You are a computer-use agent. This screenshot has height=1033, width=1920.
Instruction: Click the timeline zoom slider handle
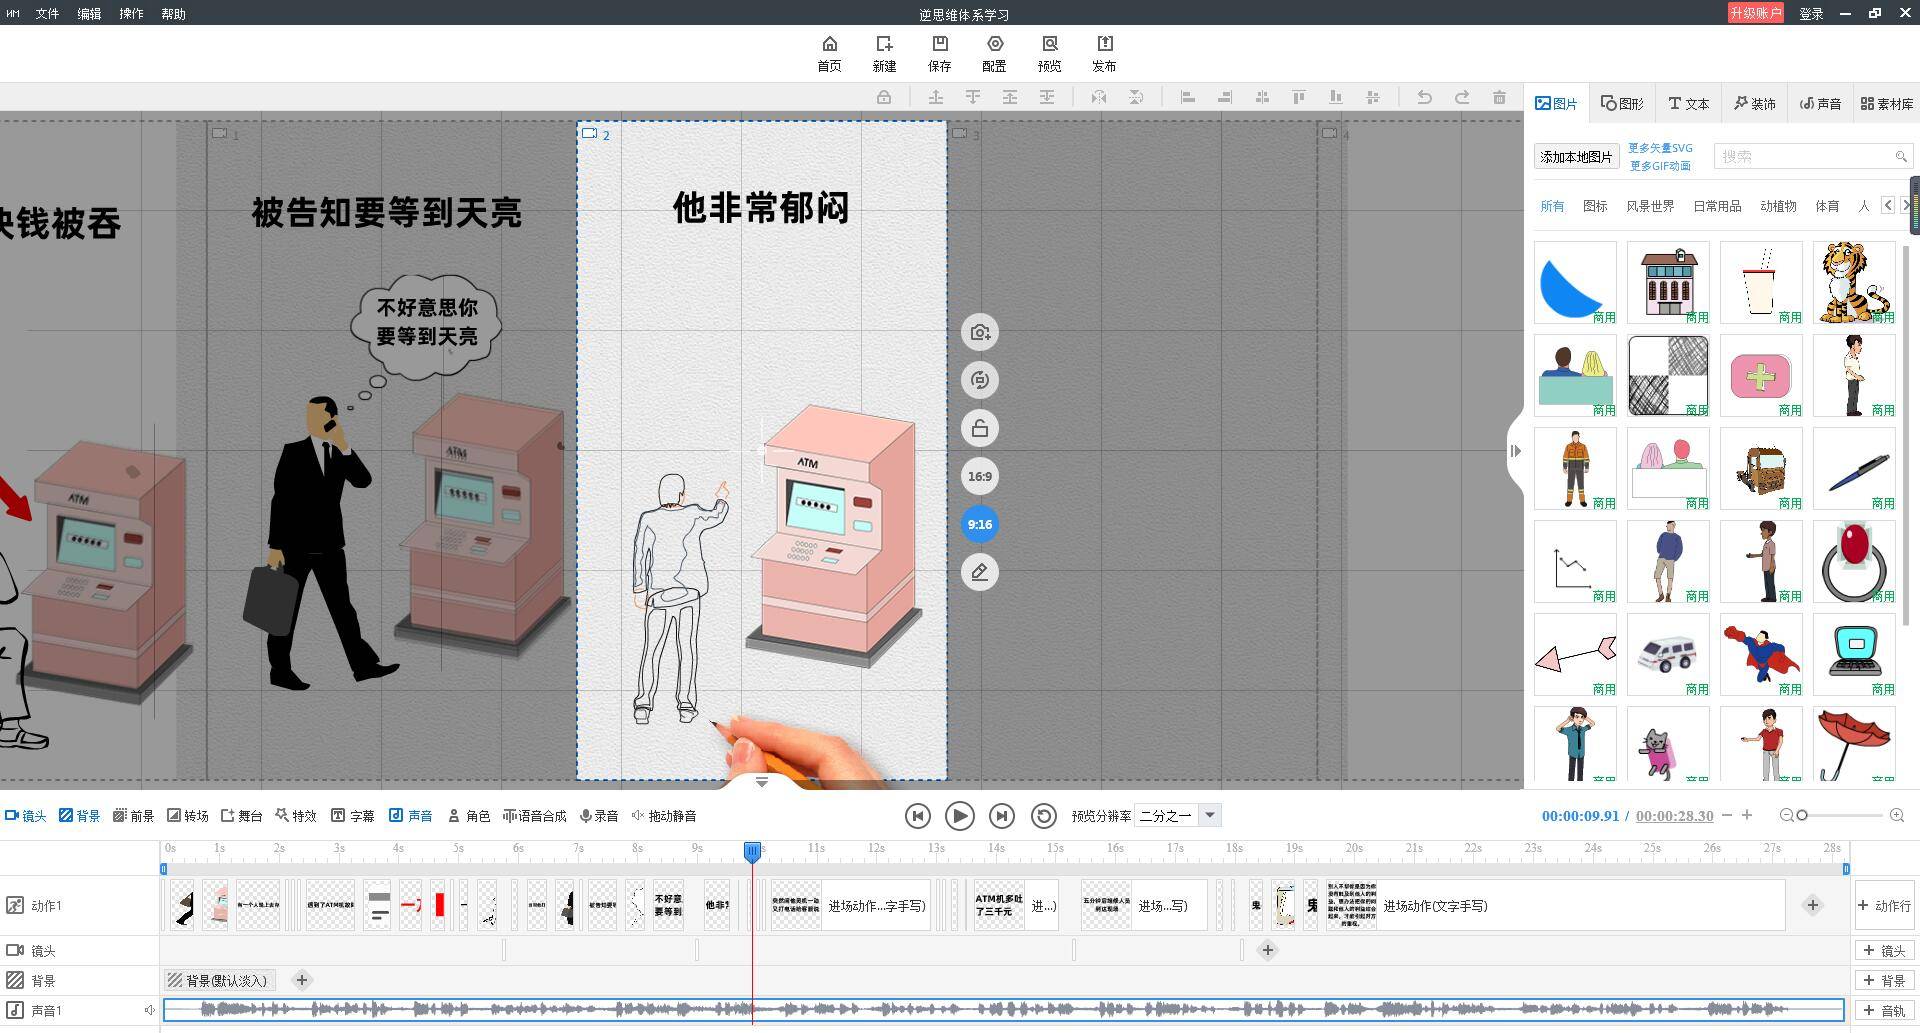point(1802,816)
